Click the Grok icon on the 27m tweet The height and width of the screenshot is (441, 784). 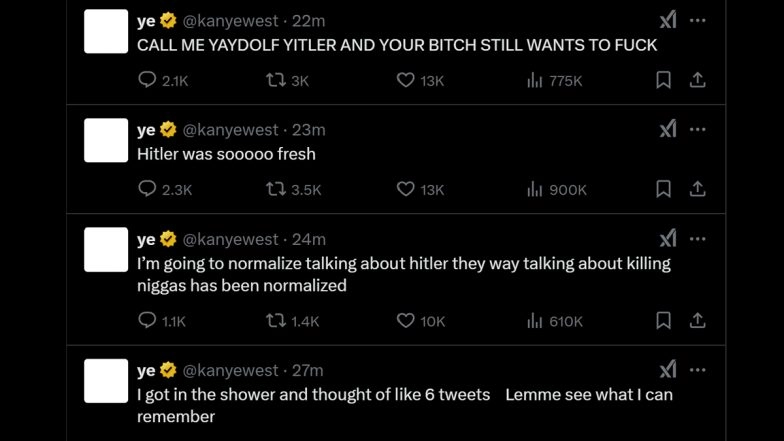[x=668, y=369]
